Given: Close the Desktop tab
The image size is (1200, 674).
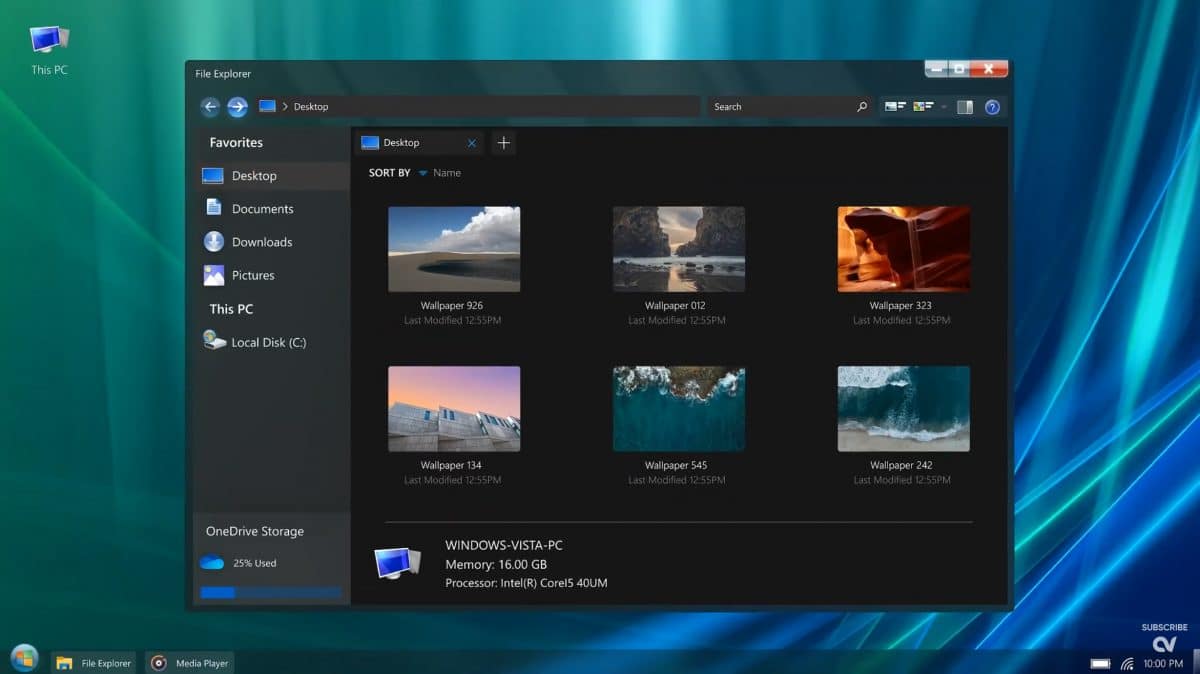Looking at the screenshot, I should tap(472, 142).
